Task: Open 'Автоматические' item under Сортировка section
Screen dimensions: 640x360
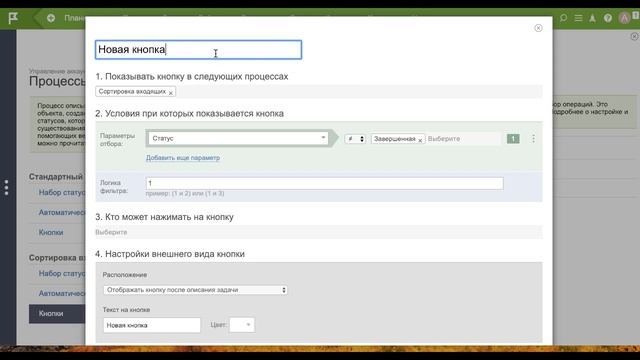Action: pos(62,293)
